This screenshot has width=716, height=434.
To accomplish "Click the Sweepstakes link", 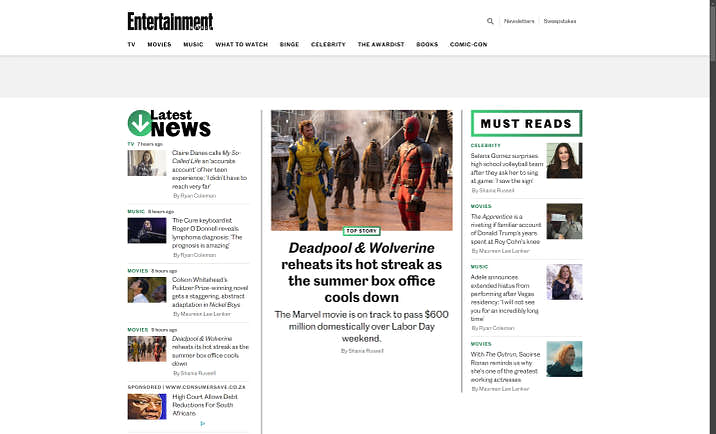I will click(x=560, y=21).
